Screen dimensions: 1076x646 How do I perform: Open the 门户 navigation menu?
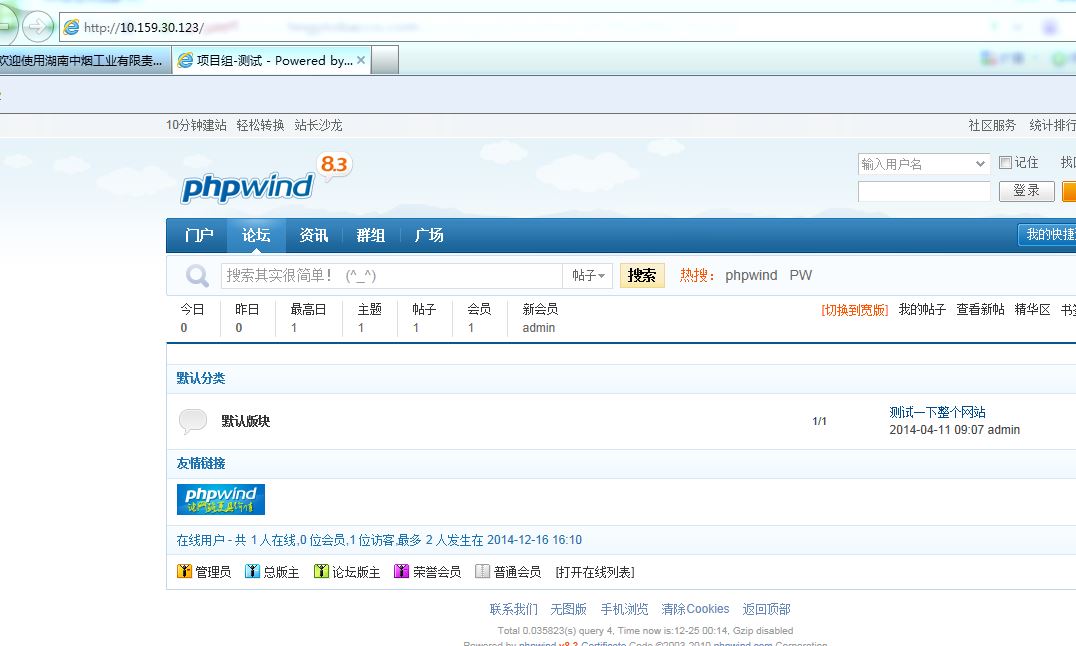click(198, 235)
